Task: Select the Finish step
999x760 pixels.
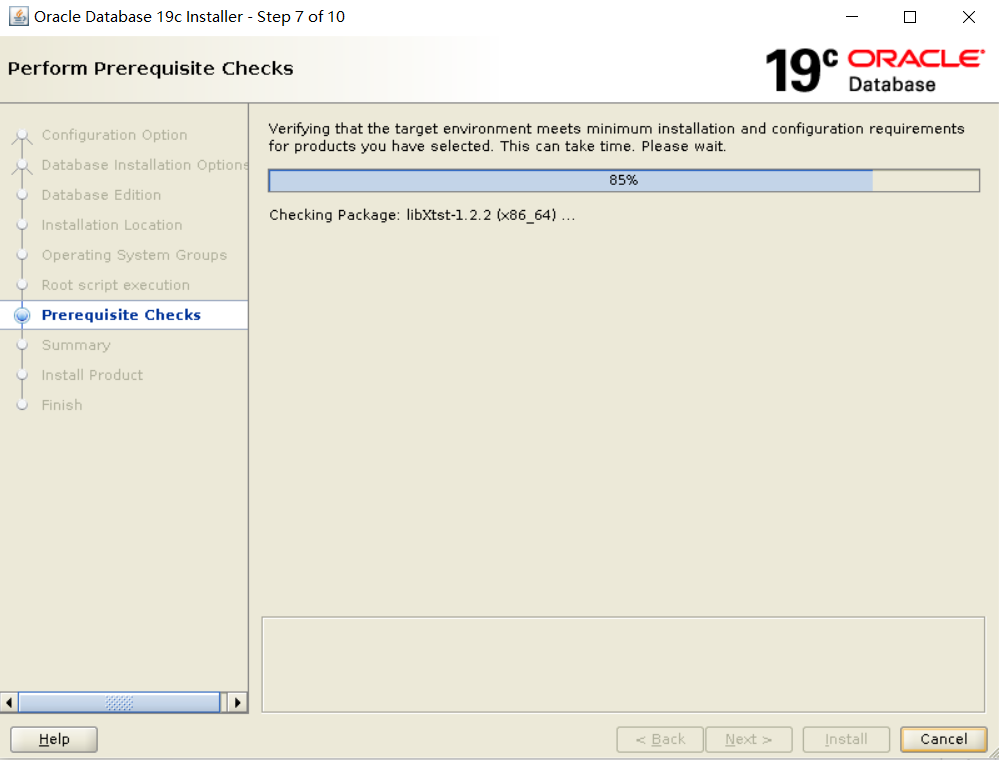Action: pyautogui.click(x=62, y=405)
